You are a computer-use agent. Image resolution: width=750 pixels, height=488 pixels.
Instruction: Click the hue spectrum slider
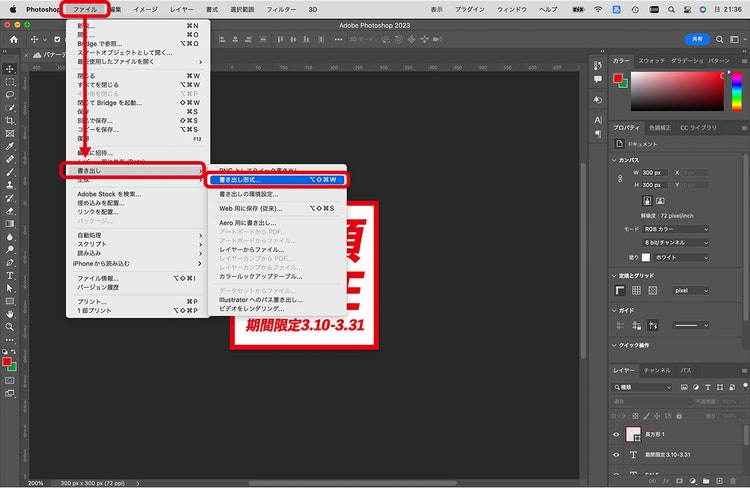737,91
